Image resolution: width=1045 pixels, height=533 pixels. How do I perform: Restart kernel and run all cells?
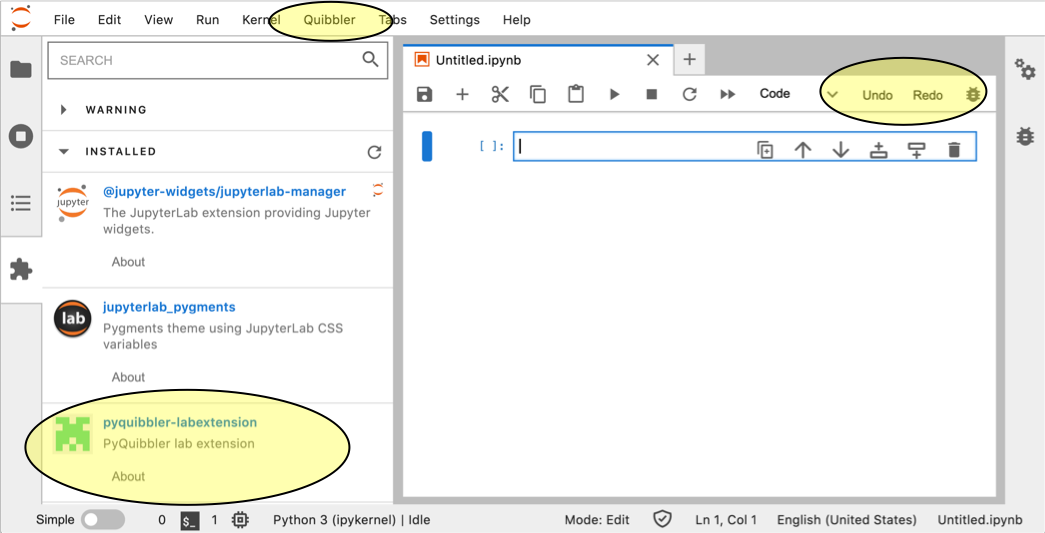[x=728, y=94]
